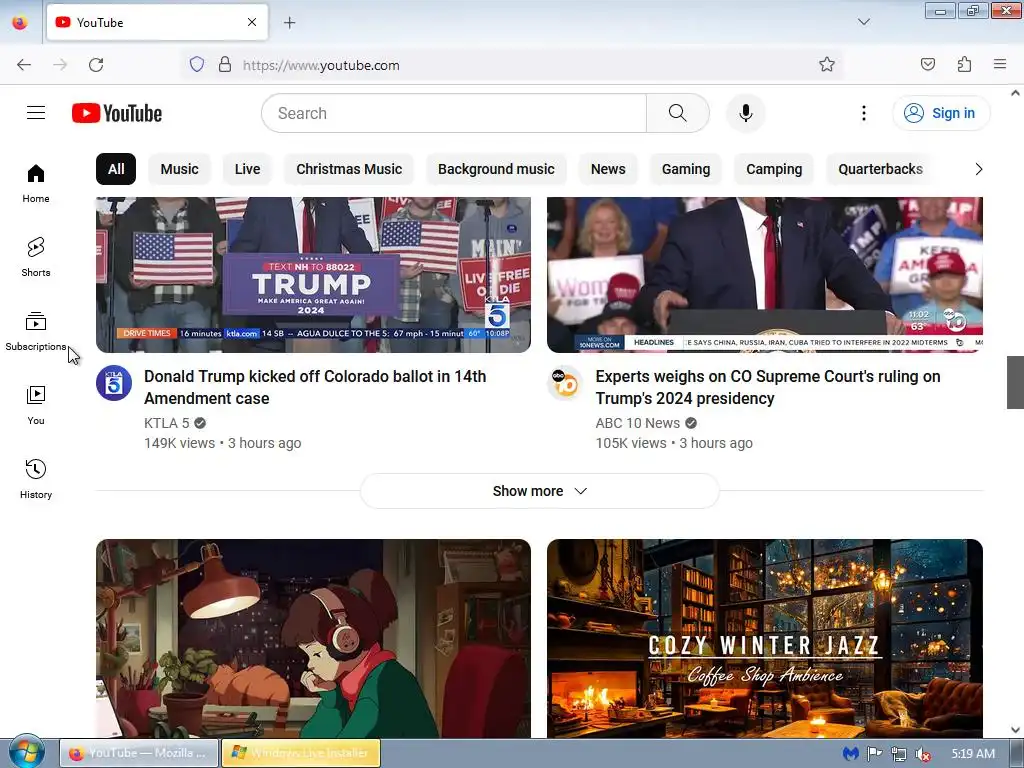The width and height of the screenshot is (1024, 768).
Task: Open tracking protection shield icon
Action: click(x=197, y=65)
